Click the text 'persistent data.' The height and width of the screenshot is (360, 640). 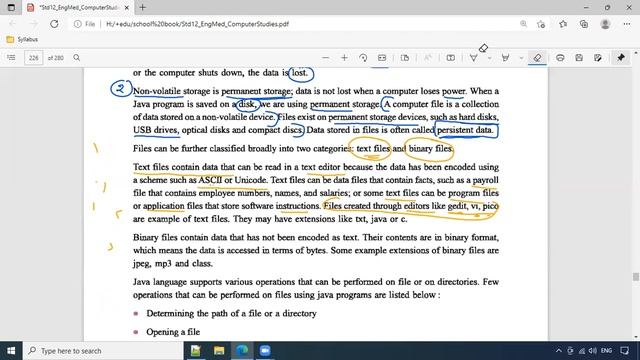pyautogui.click(x=465, y=130)
